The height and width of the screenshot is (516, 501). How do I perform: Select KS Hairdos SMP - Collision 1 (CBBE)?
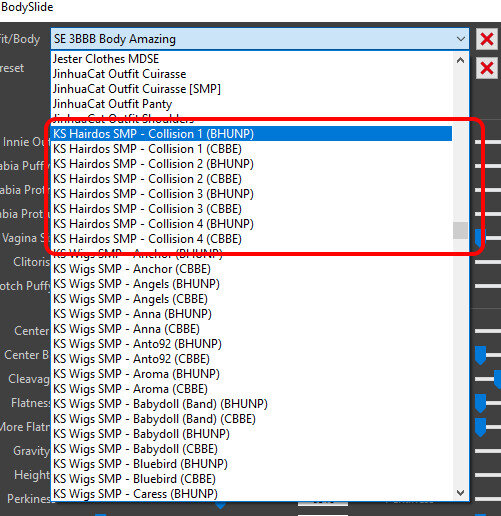click(x=252, y=149)
